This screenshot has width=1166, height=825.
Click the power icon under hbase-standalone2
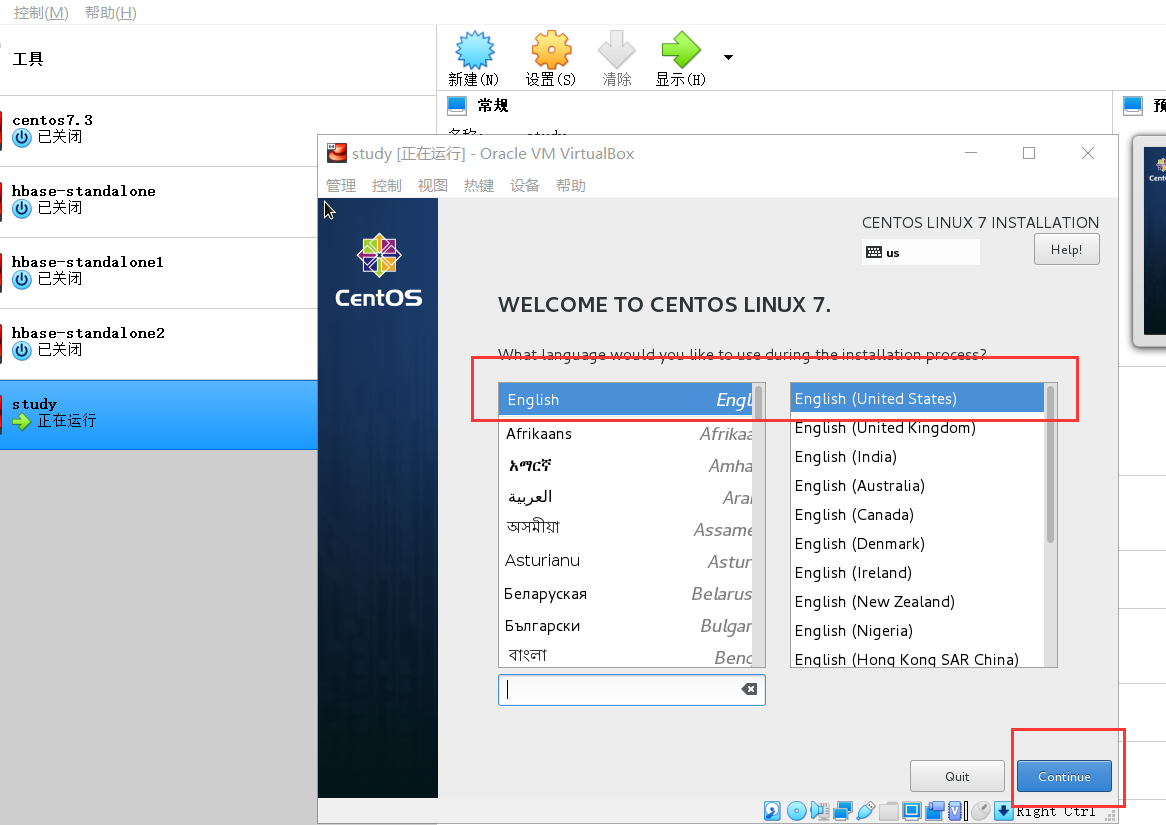click(x=22, y=350)
